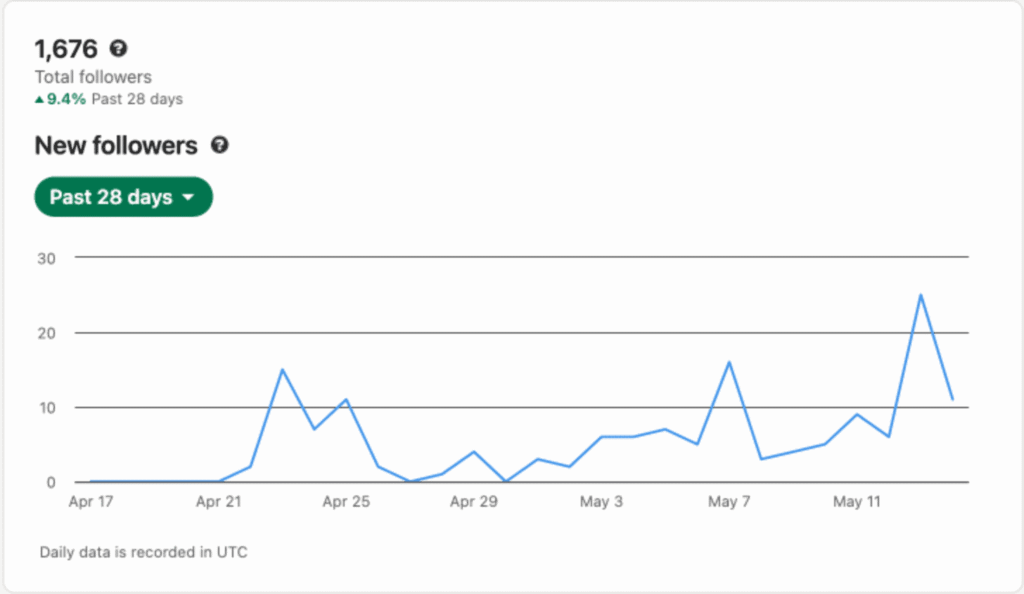Open the Past 28 days dropdown
This screenshot has width=1024, height=594.
click(x=123, y=197)
